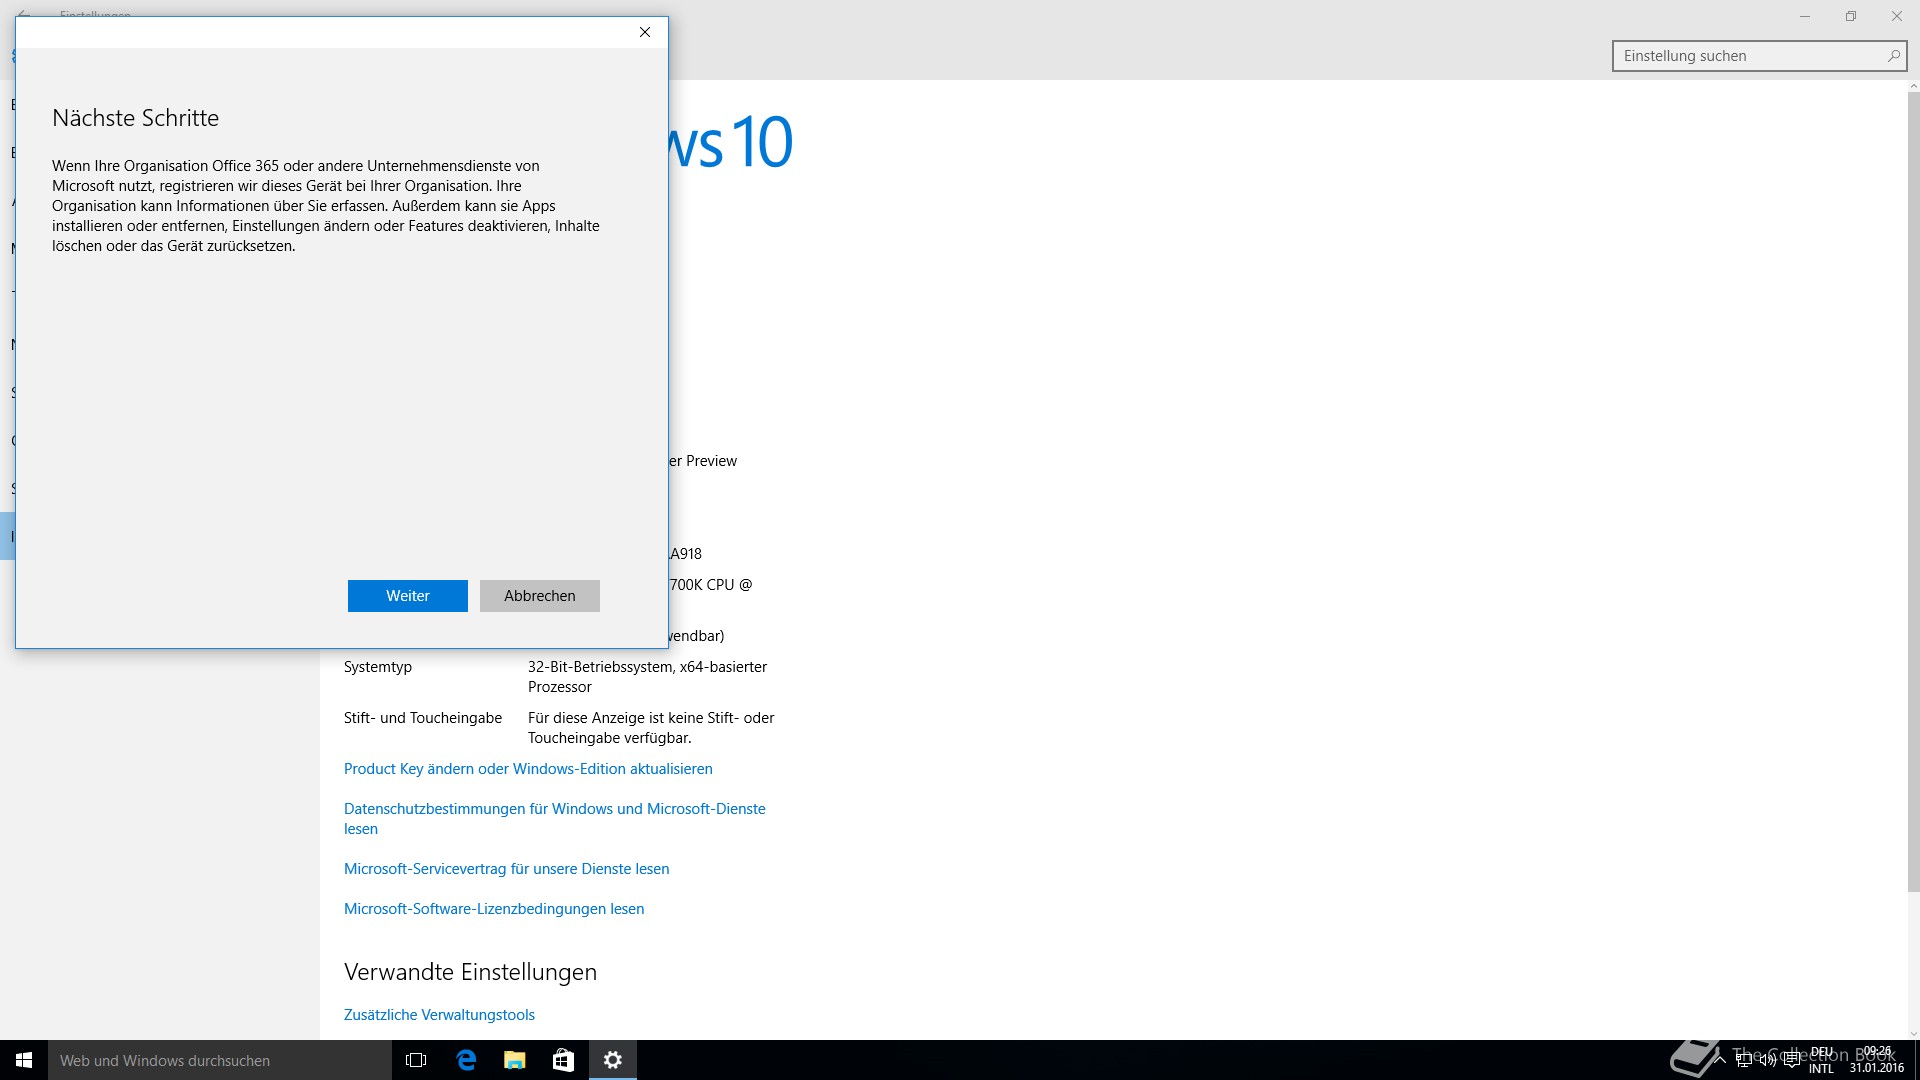1920x1080 pixels.
Task: Click the Web und Windows durchsuchen box
Action: click(220, 1060)
